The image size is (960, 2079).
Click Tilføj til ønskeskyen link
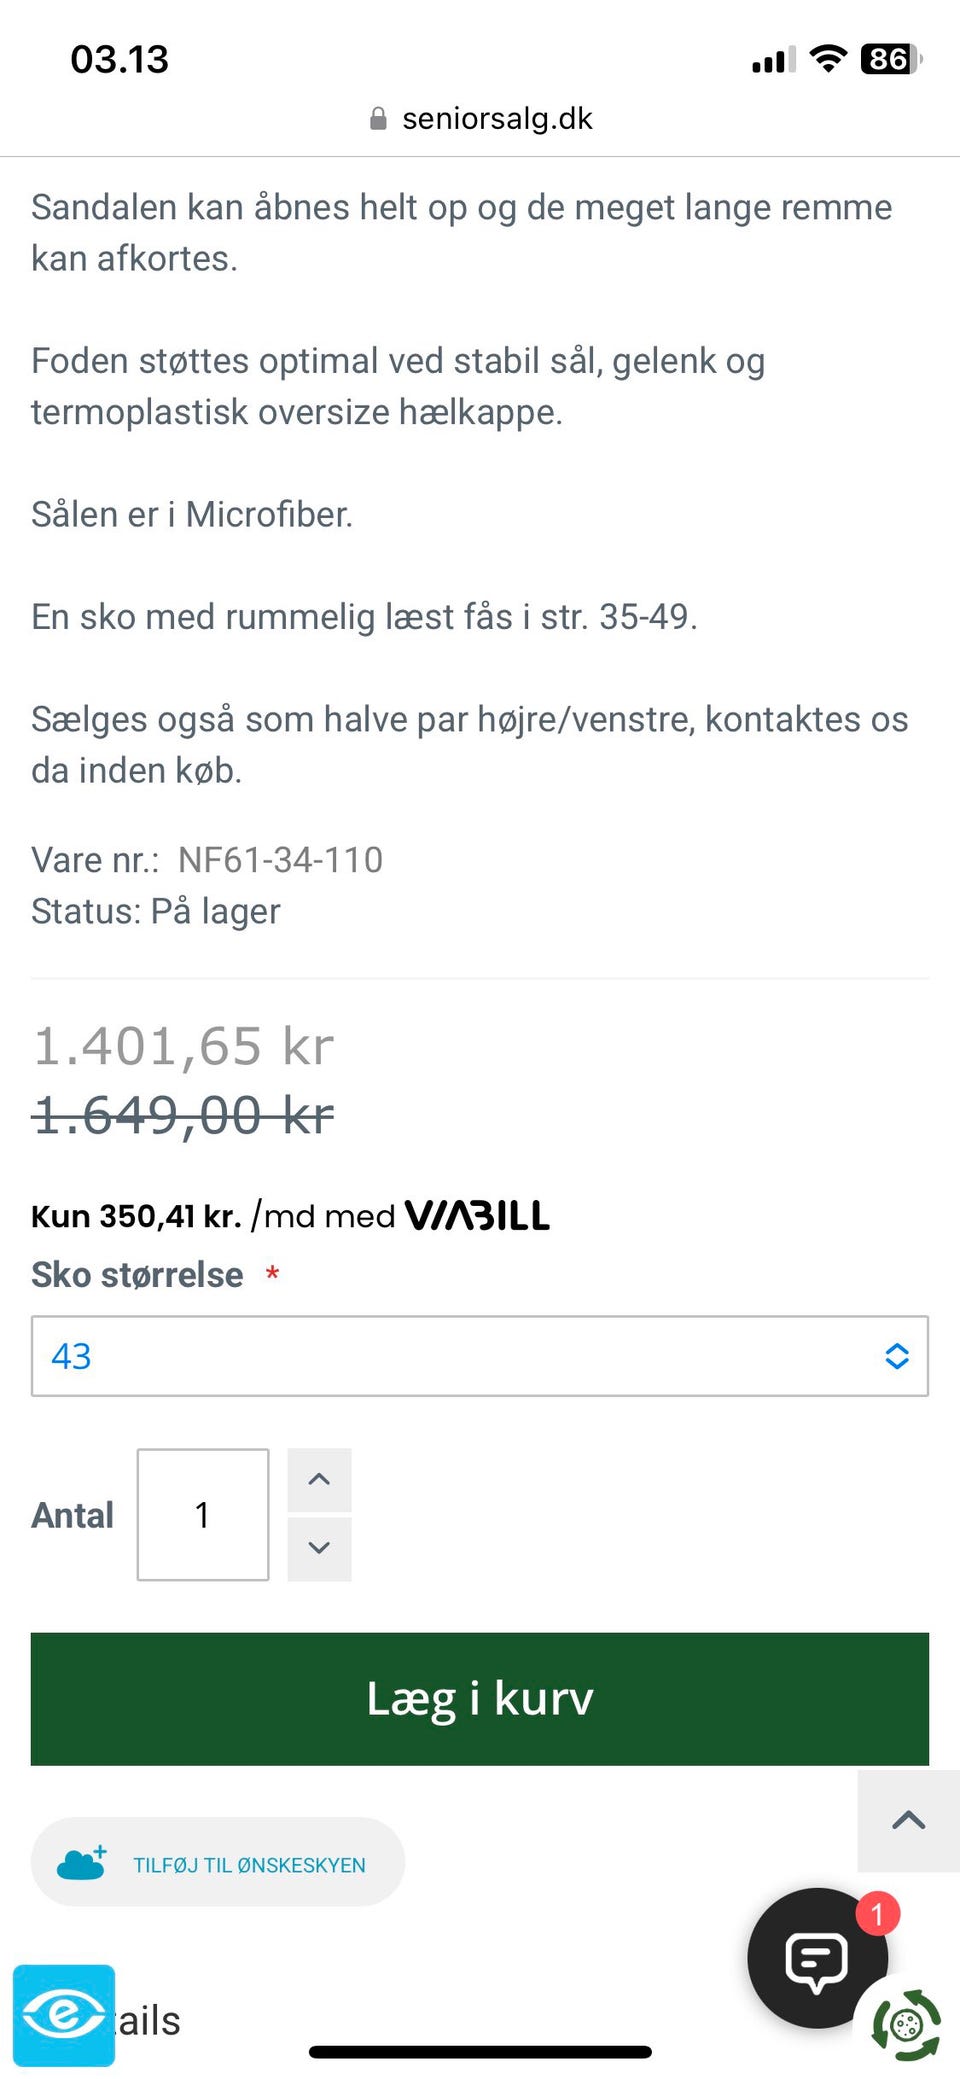pos(249,1865)
